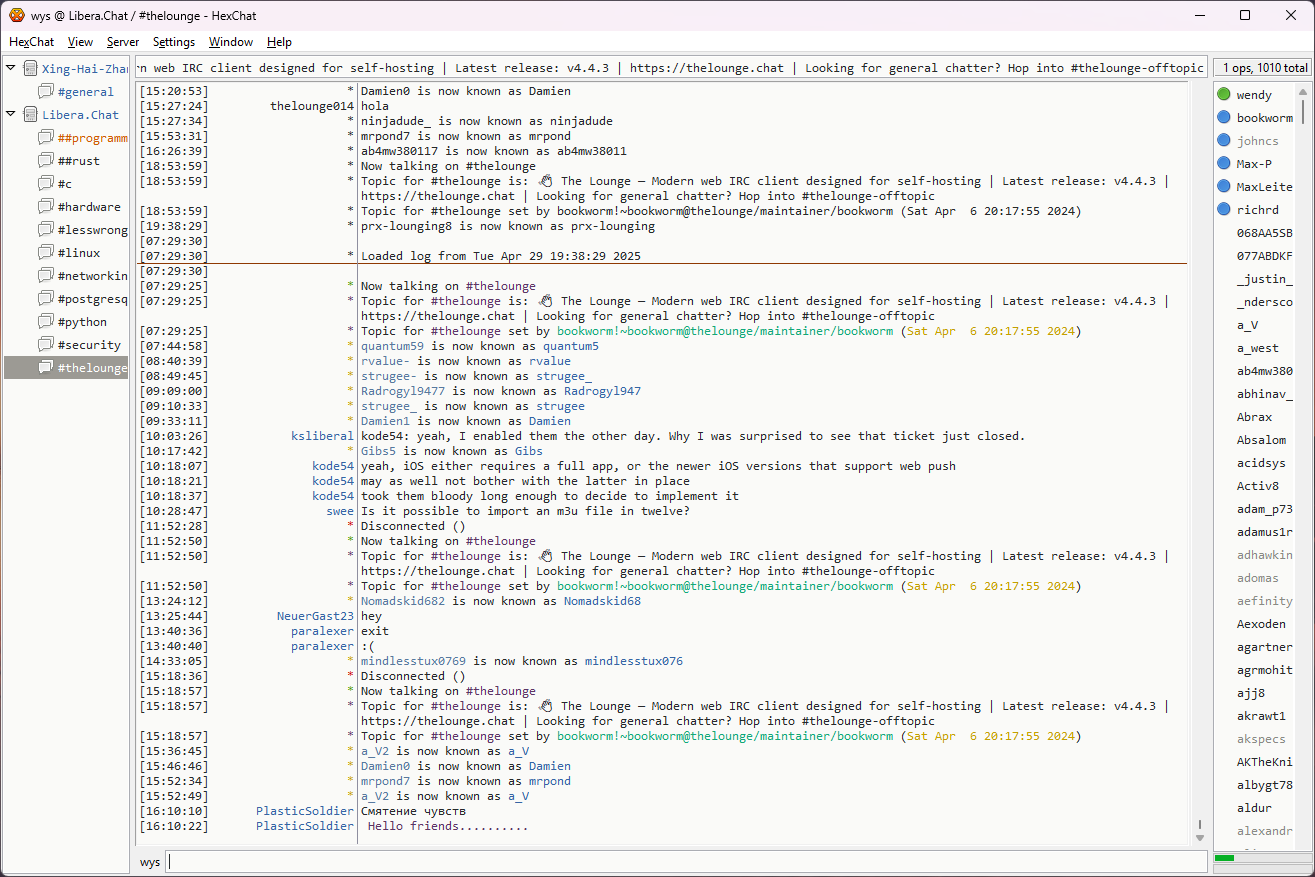Click the Xing-Hai-Zhan server icon
The image size is (1315, 877).
coord(30,69)
